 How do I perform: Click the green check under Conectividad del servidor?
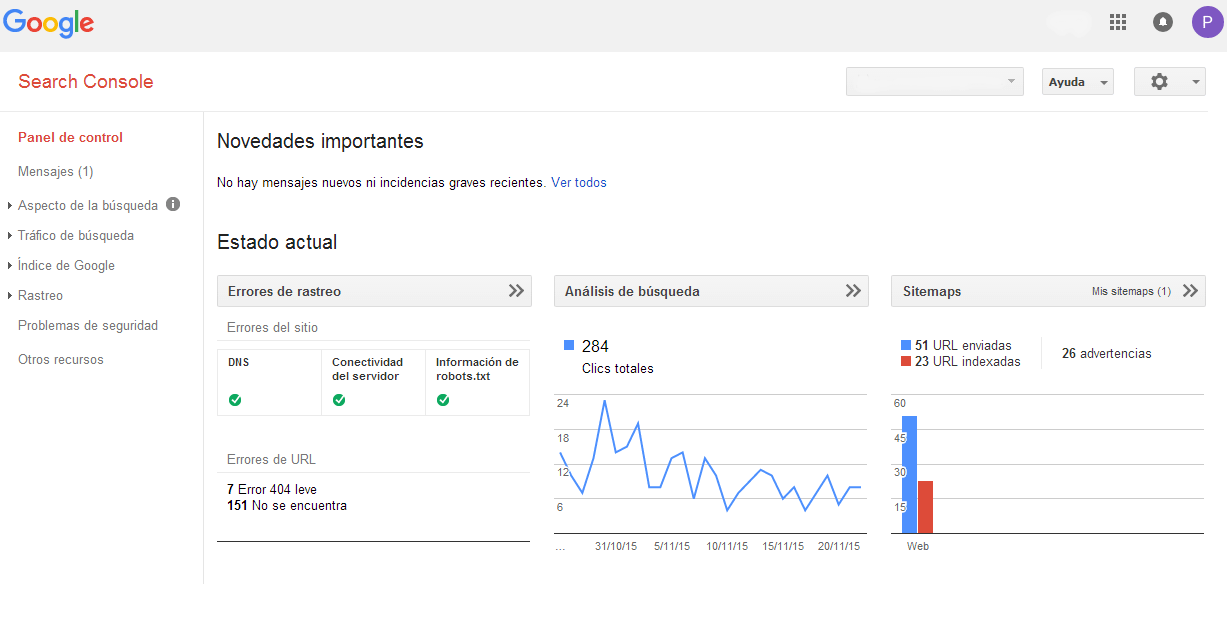[x=339, y=400]
